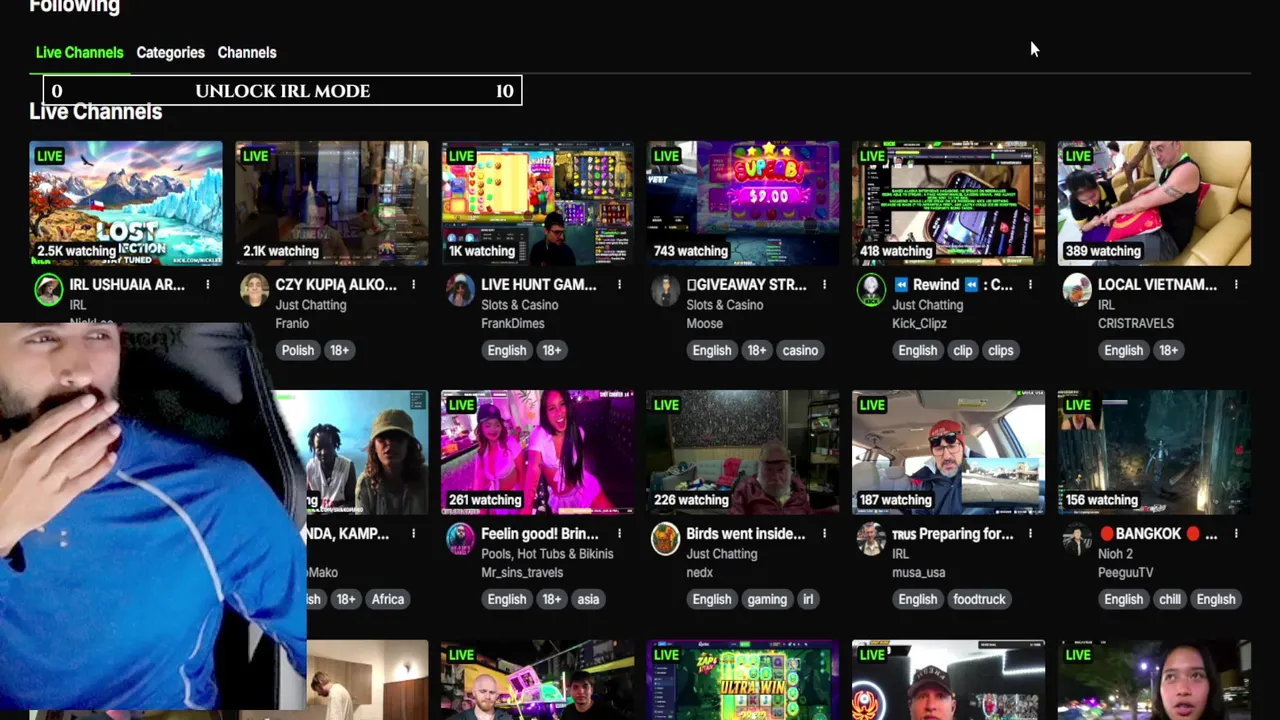The width and height of the screenshot is (1280, 720).
Task: Click the foodtruck tag on musa_usa stream
Action: tap(979, 599)
